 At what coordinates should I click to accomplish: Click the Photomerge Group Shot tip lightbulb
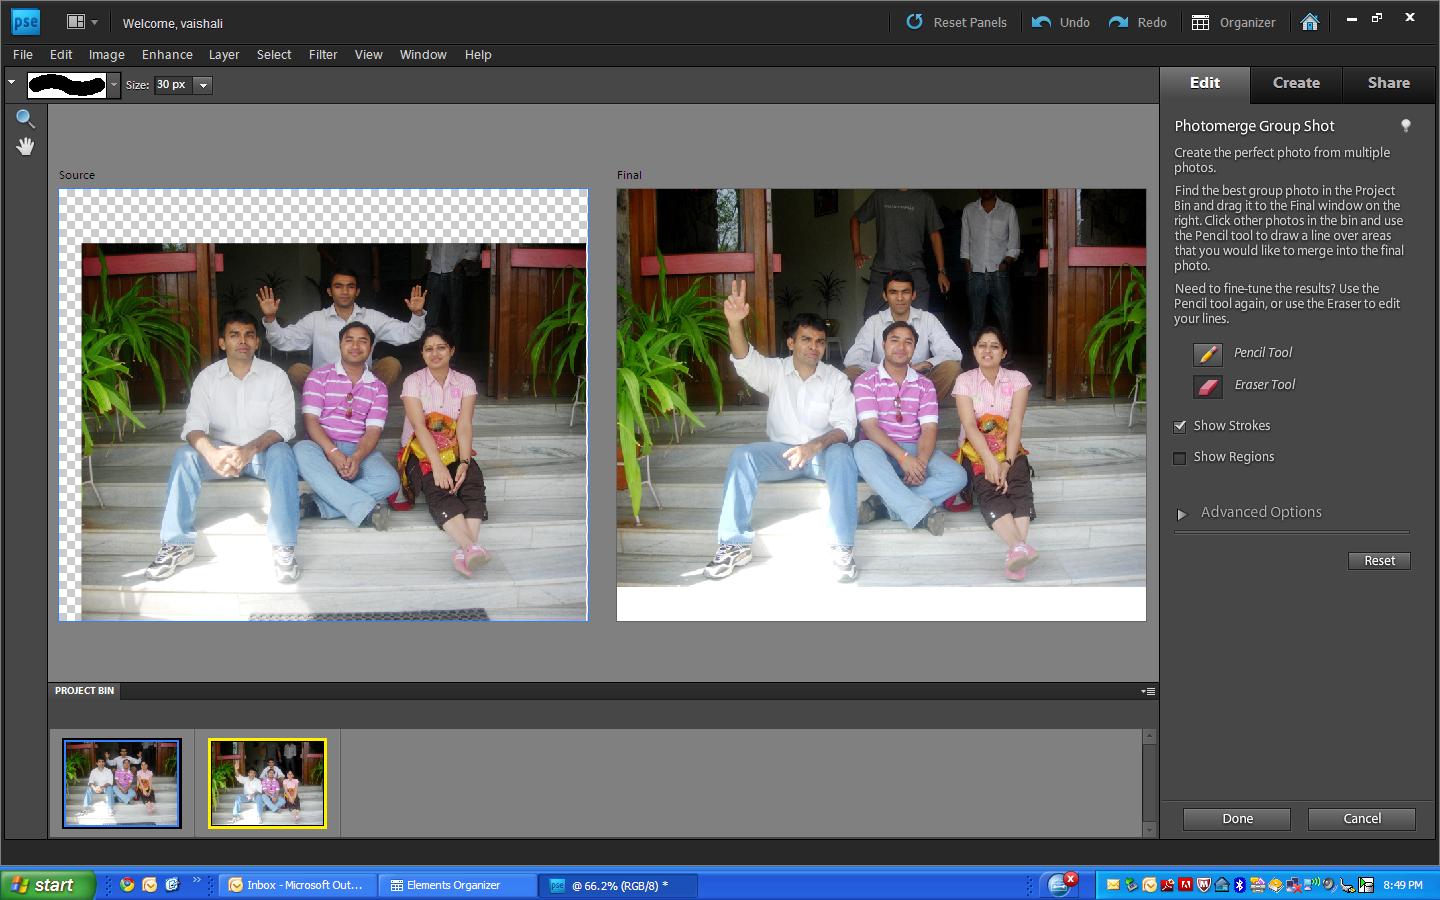pyautogui.click(x=1407, y=125)
